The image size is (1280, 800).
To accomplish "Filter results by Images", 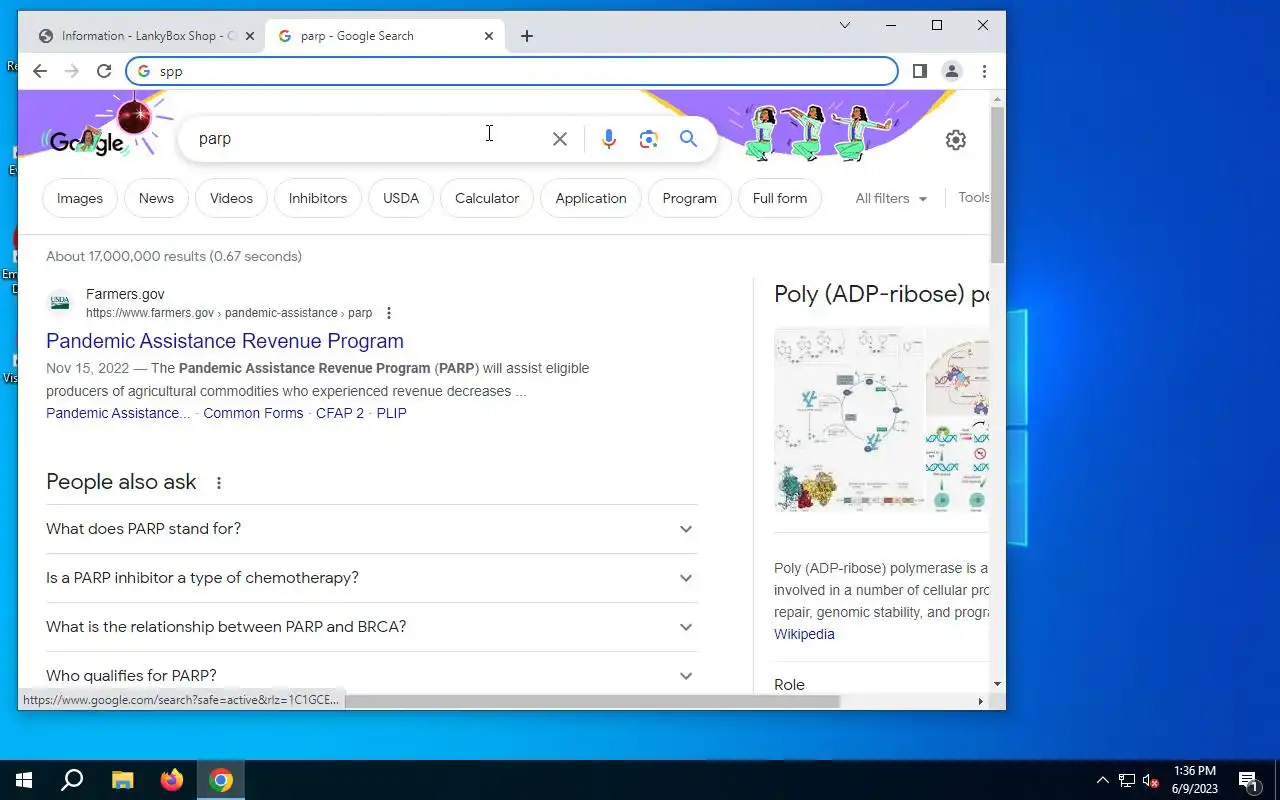I will 80,198.
